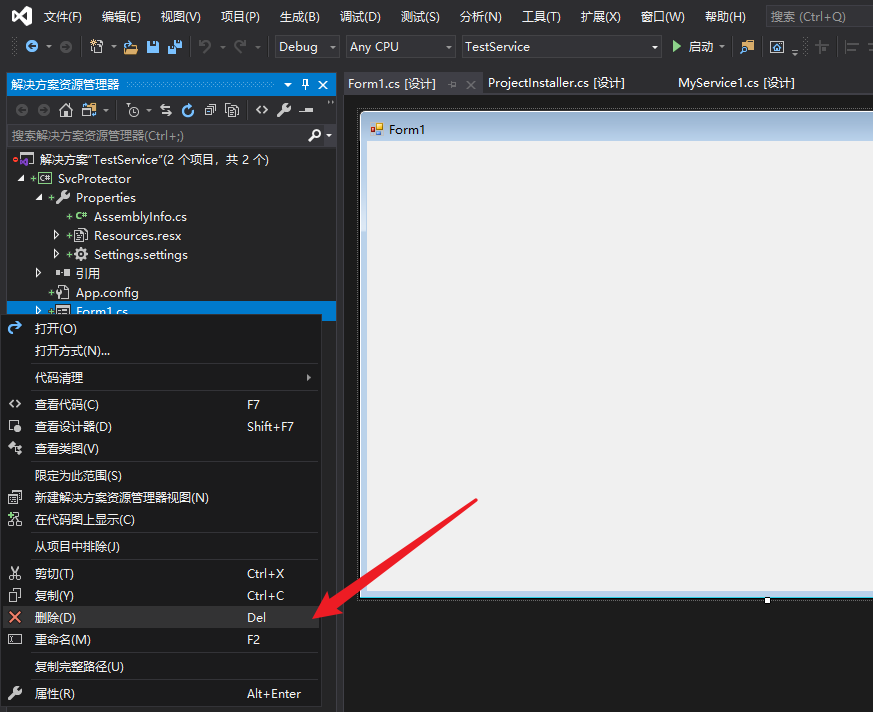Image resolution: width=873 pixels, height=712 pixels.
Task: Select App.config in the solution tree
Action: [x=106, y=293]
